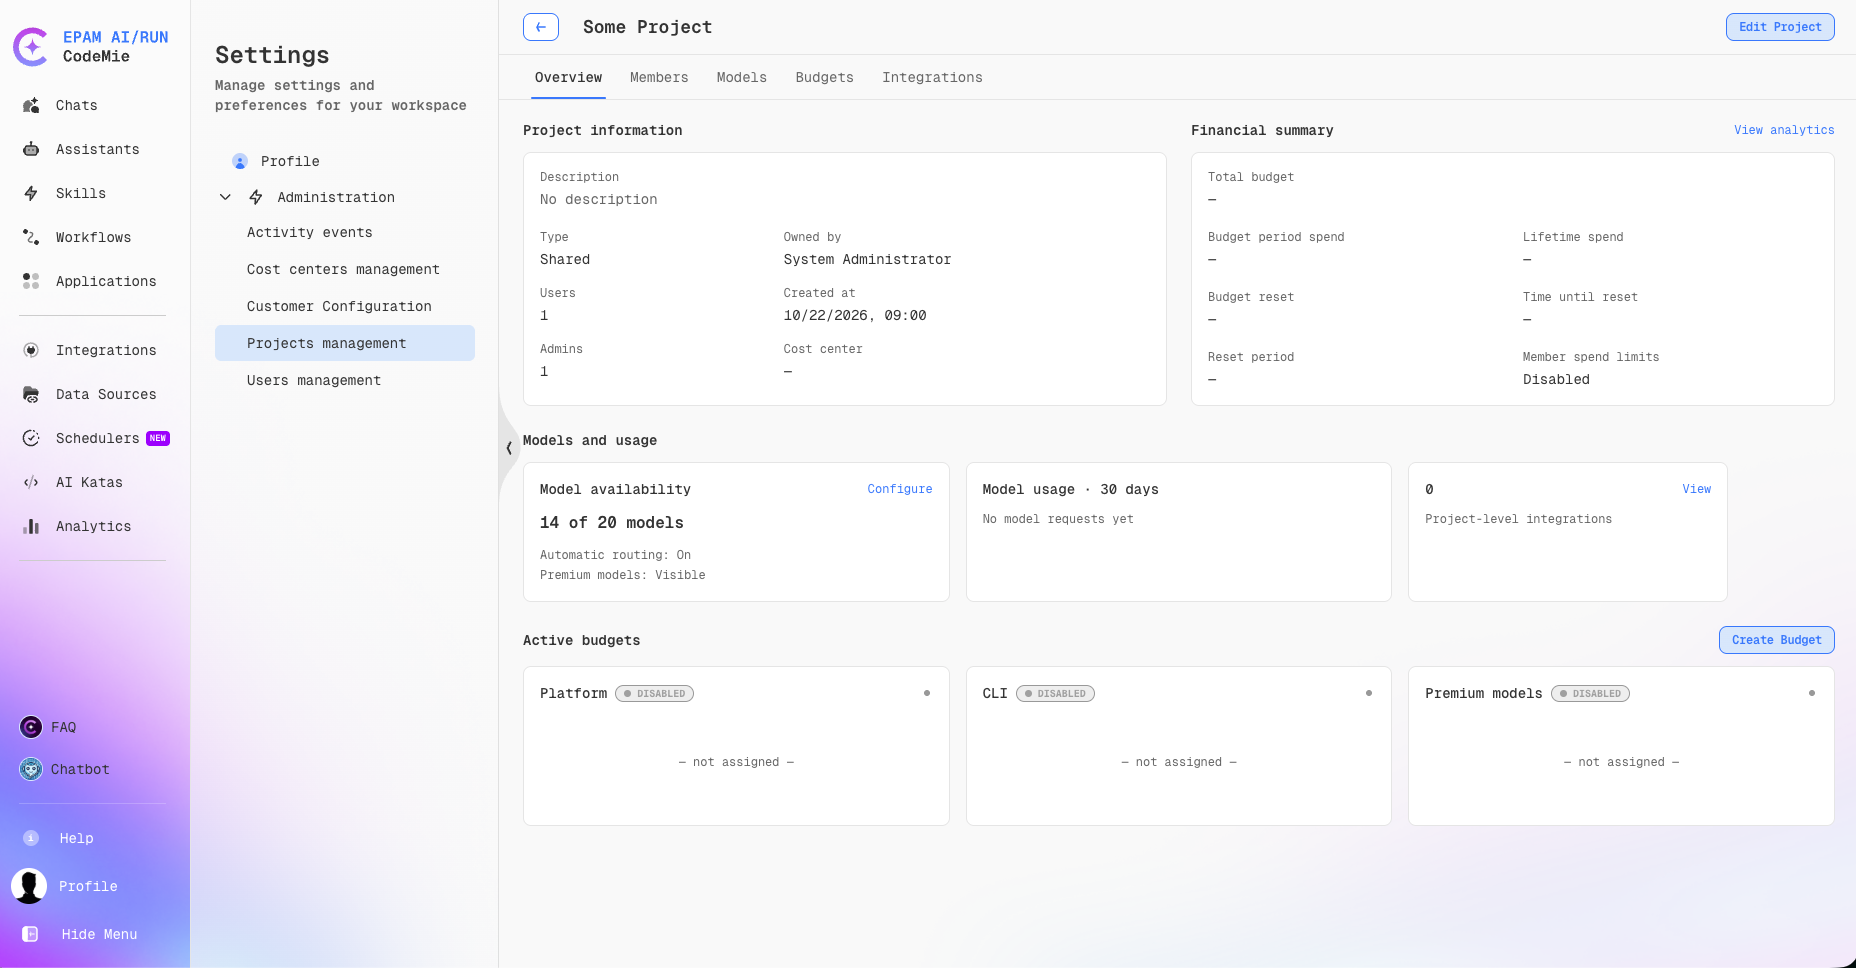Collapse the Administration section chevron
Image resolution: width=1856 pixels, height=968 pixels.
pos(225,197)
